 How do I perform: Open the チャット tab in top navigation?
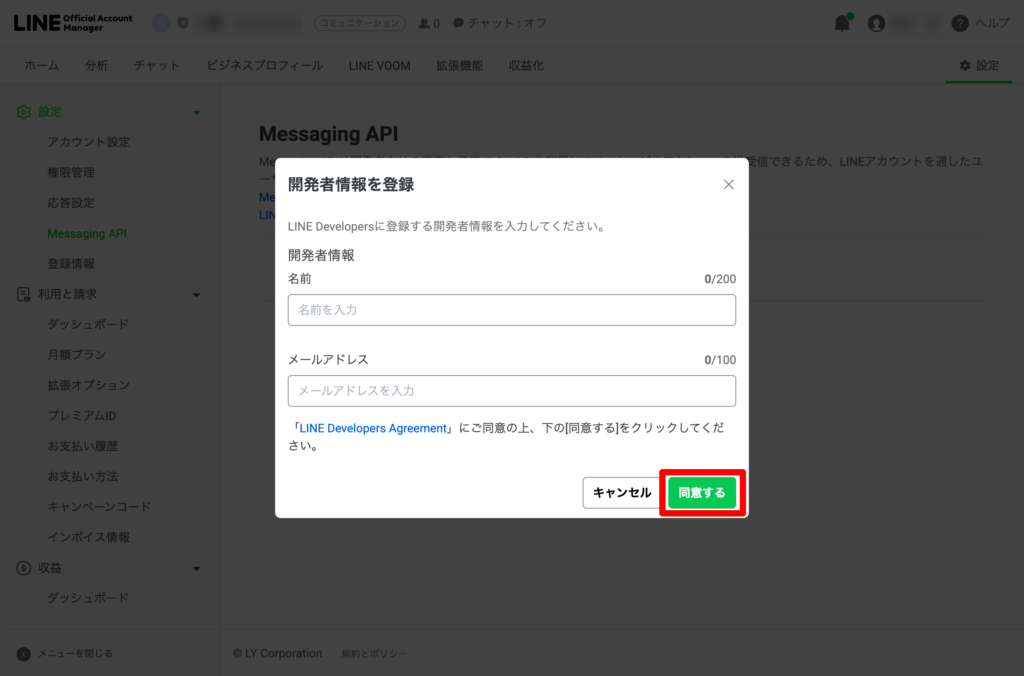(x=156, y=65)
